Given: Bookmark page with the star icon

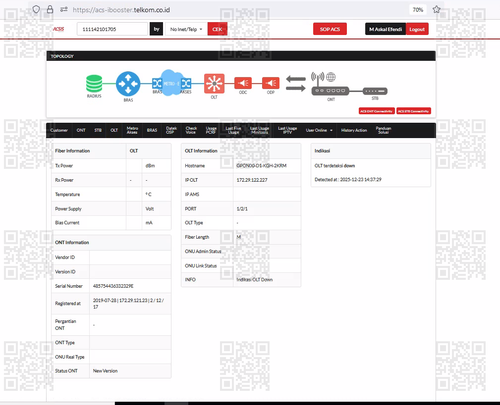Looking at the screenshot, I should point(436,9).
